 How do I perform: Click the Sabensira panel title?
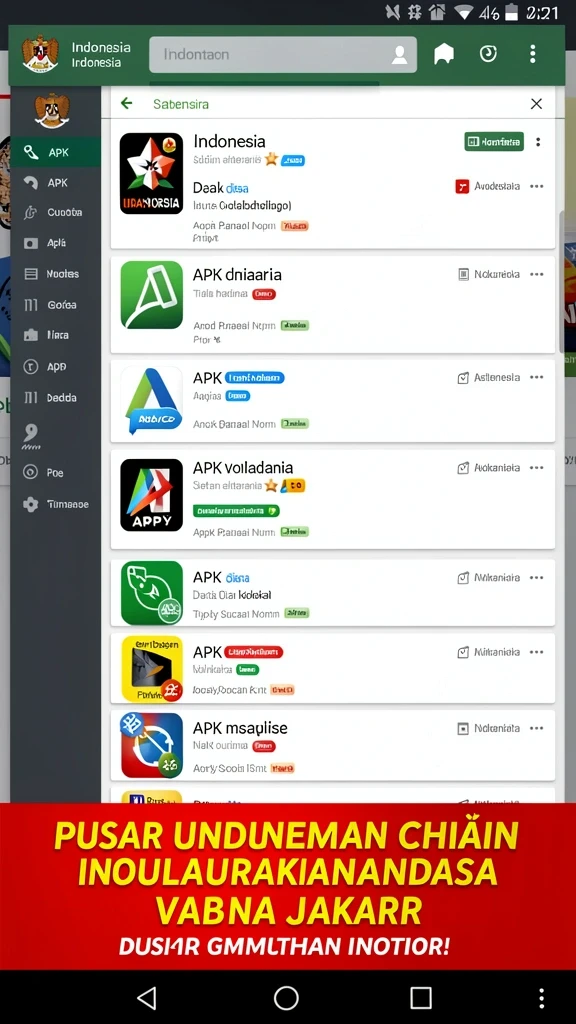tap(181, 104)
